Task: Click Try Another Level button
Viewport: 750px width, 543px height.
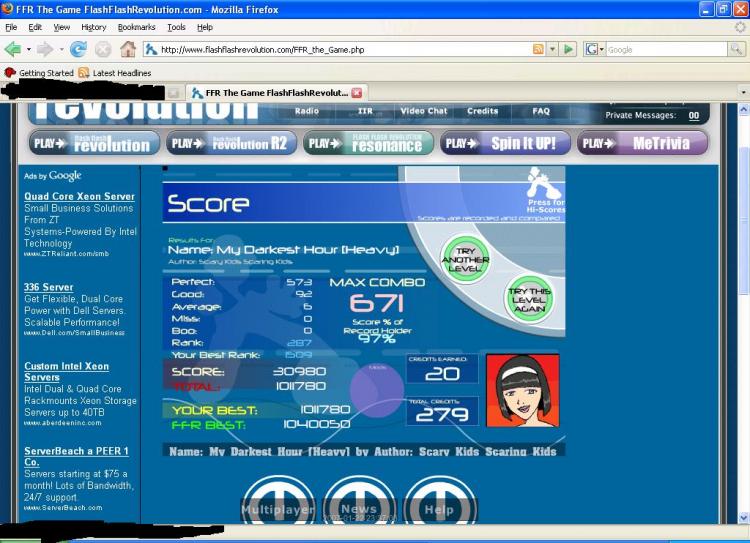Action: coord(465,259)
